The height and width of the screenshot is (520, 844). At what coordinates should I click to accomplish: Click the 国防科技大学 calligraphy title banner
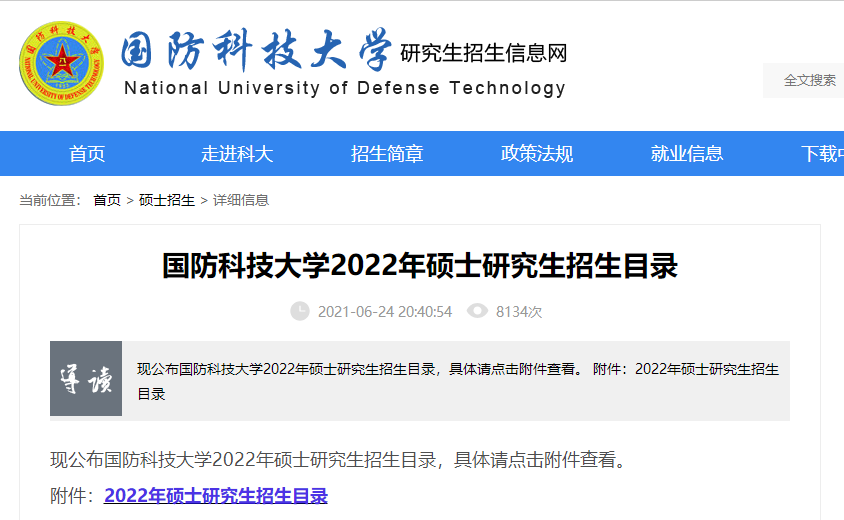coord(256,50)
